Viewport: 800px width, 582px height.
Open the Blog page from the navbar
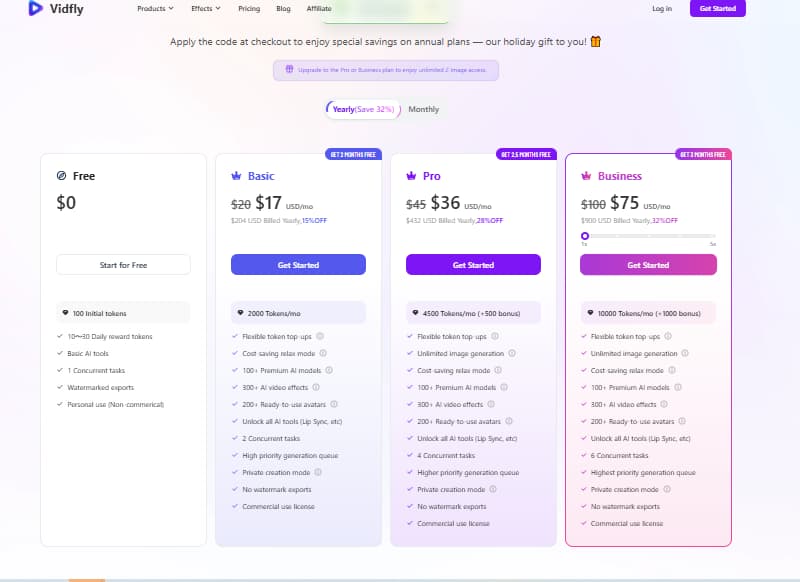283,9
